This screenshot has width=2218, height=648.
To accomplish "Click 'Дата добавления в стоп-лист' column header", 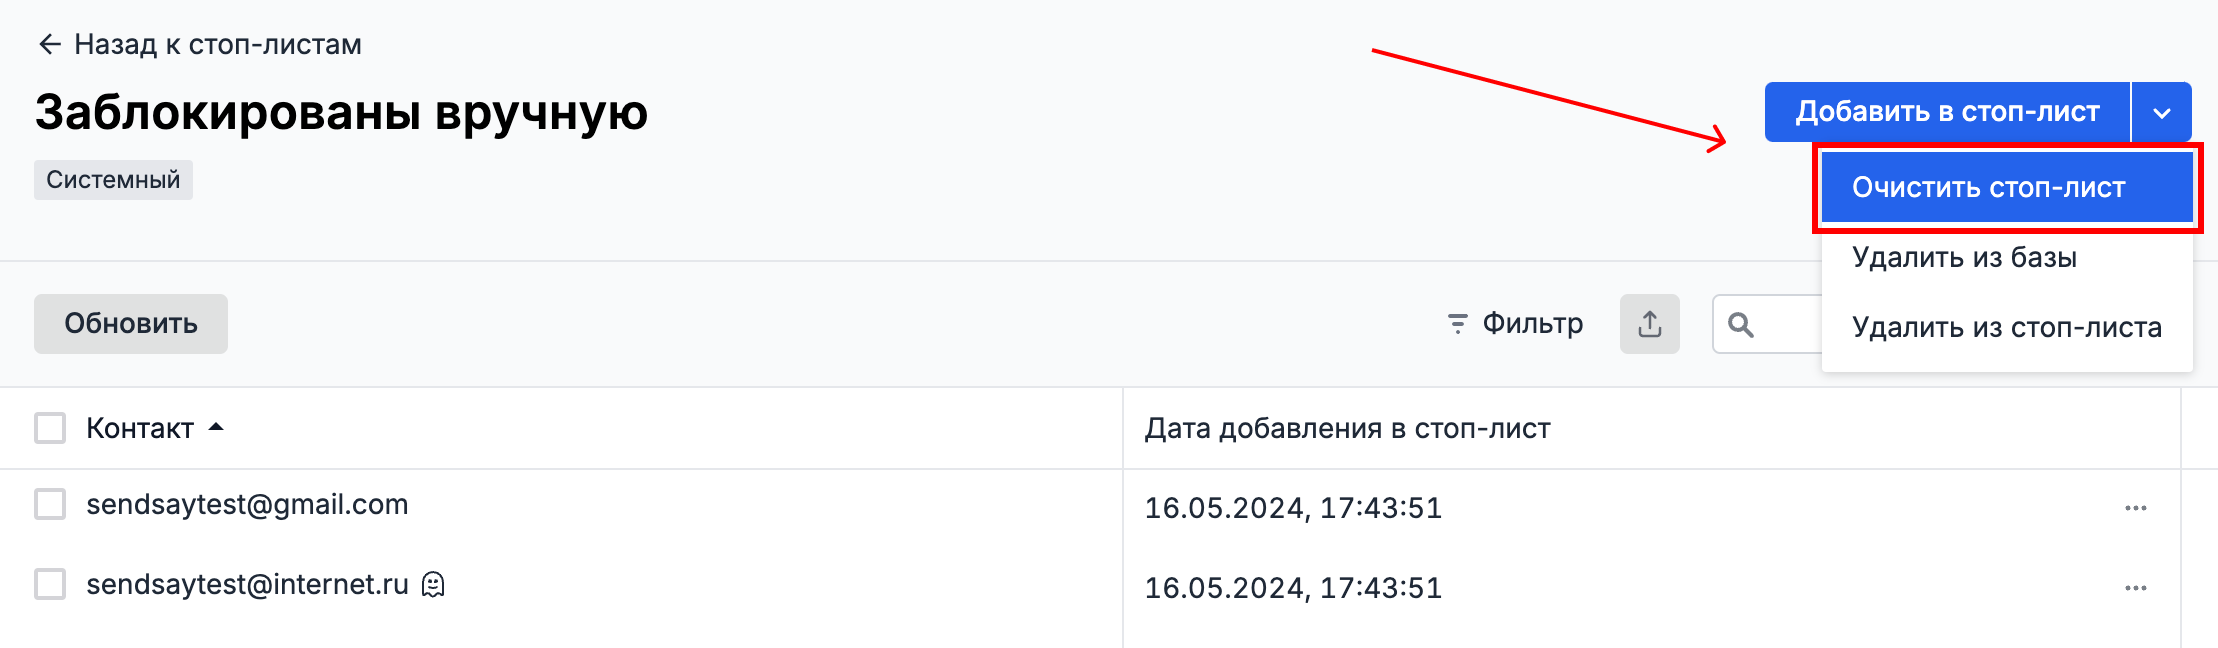I will (1347, 429).
